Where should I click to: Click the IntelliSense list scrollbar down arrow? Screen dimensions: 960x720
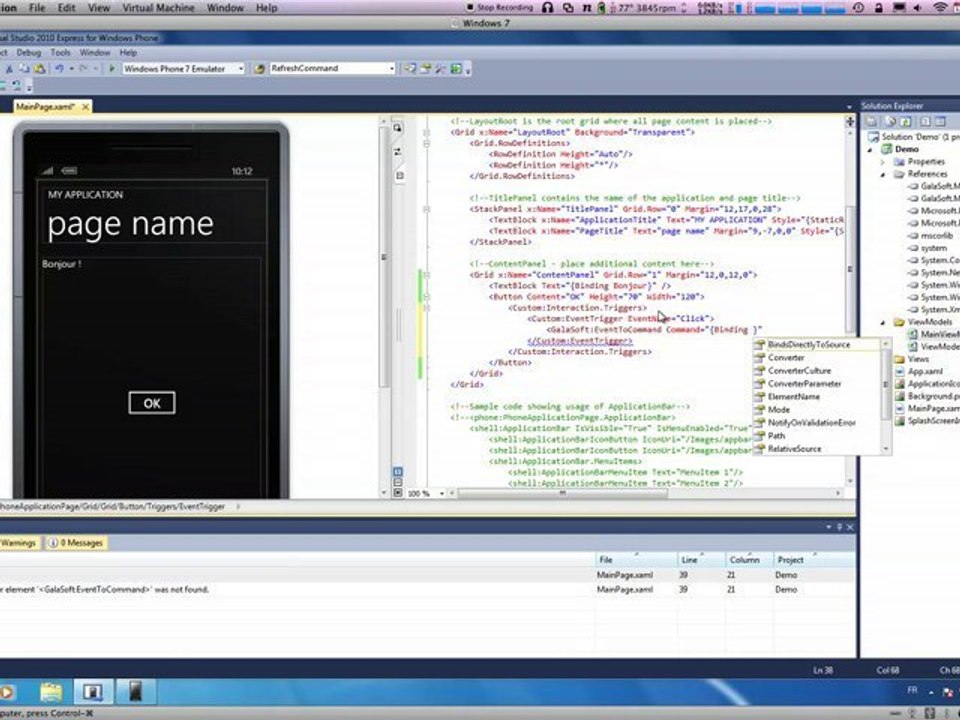click(x=885, y=449)
